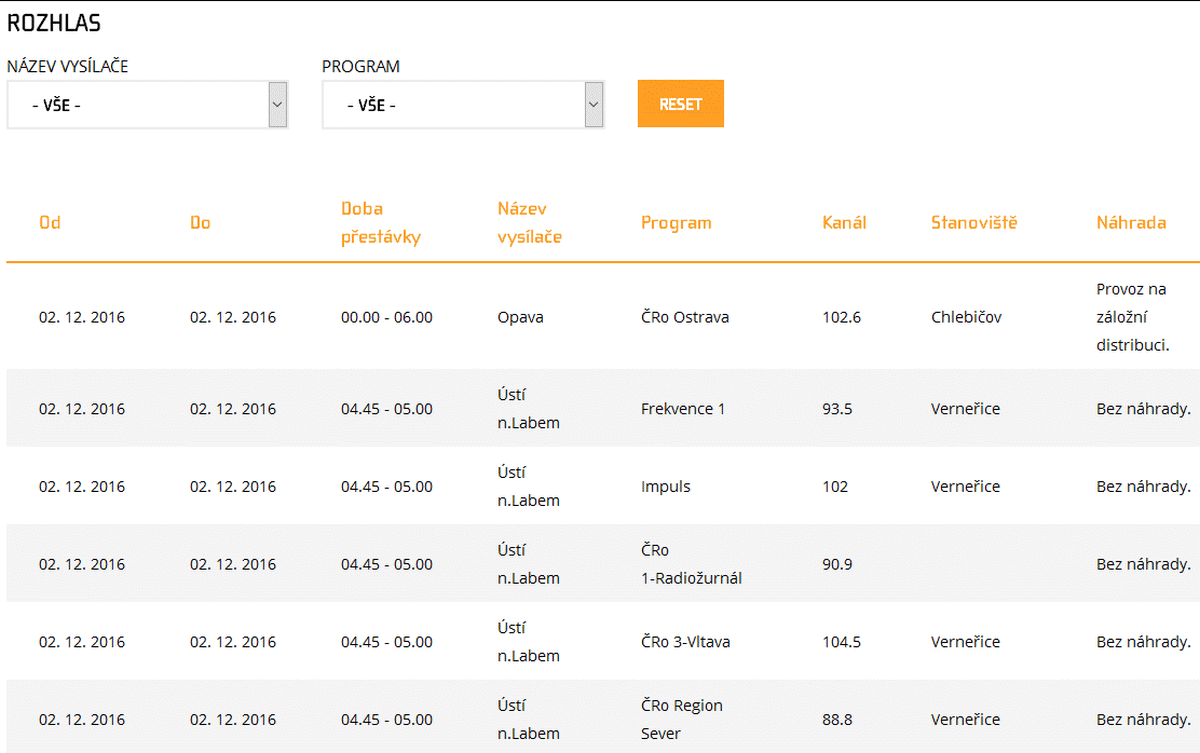
Task: Click the 00.00 - 06.00 outage time cell
Action: 387,317
